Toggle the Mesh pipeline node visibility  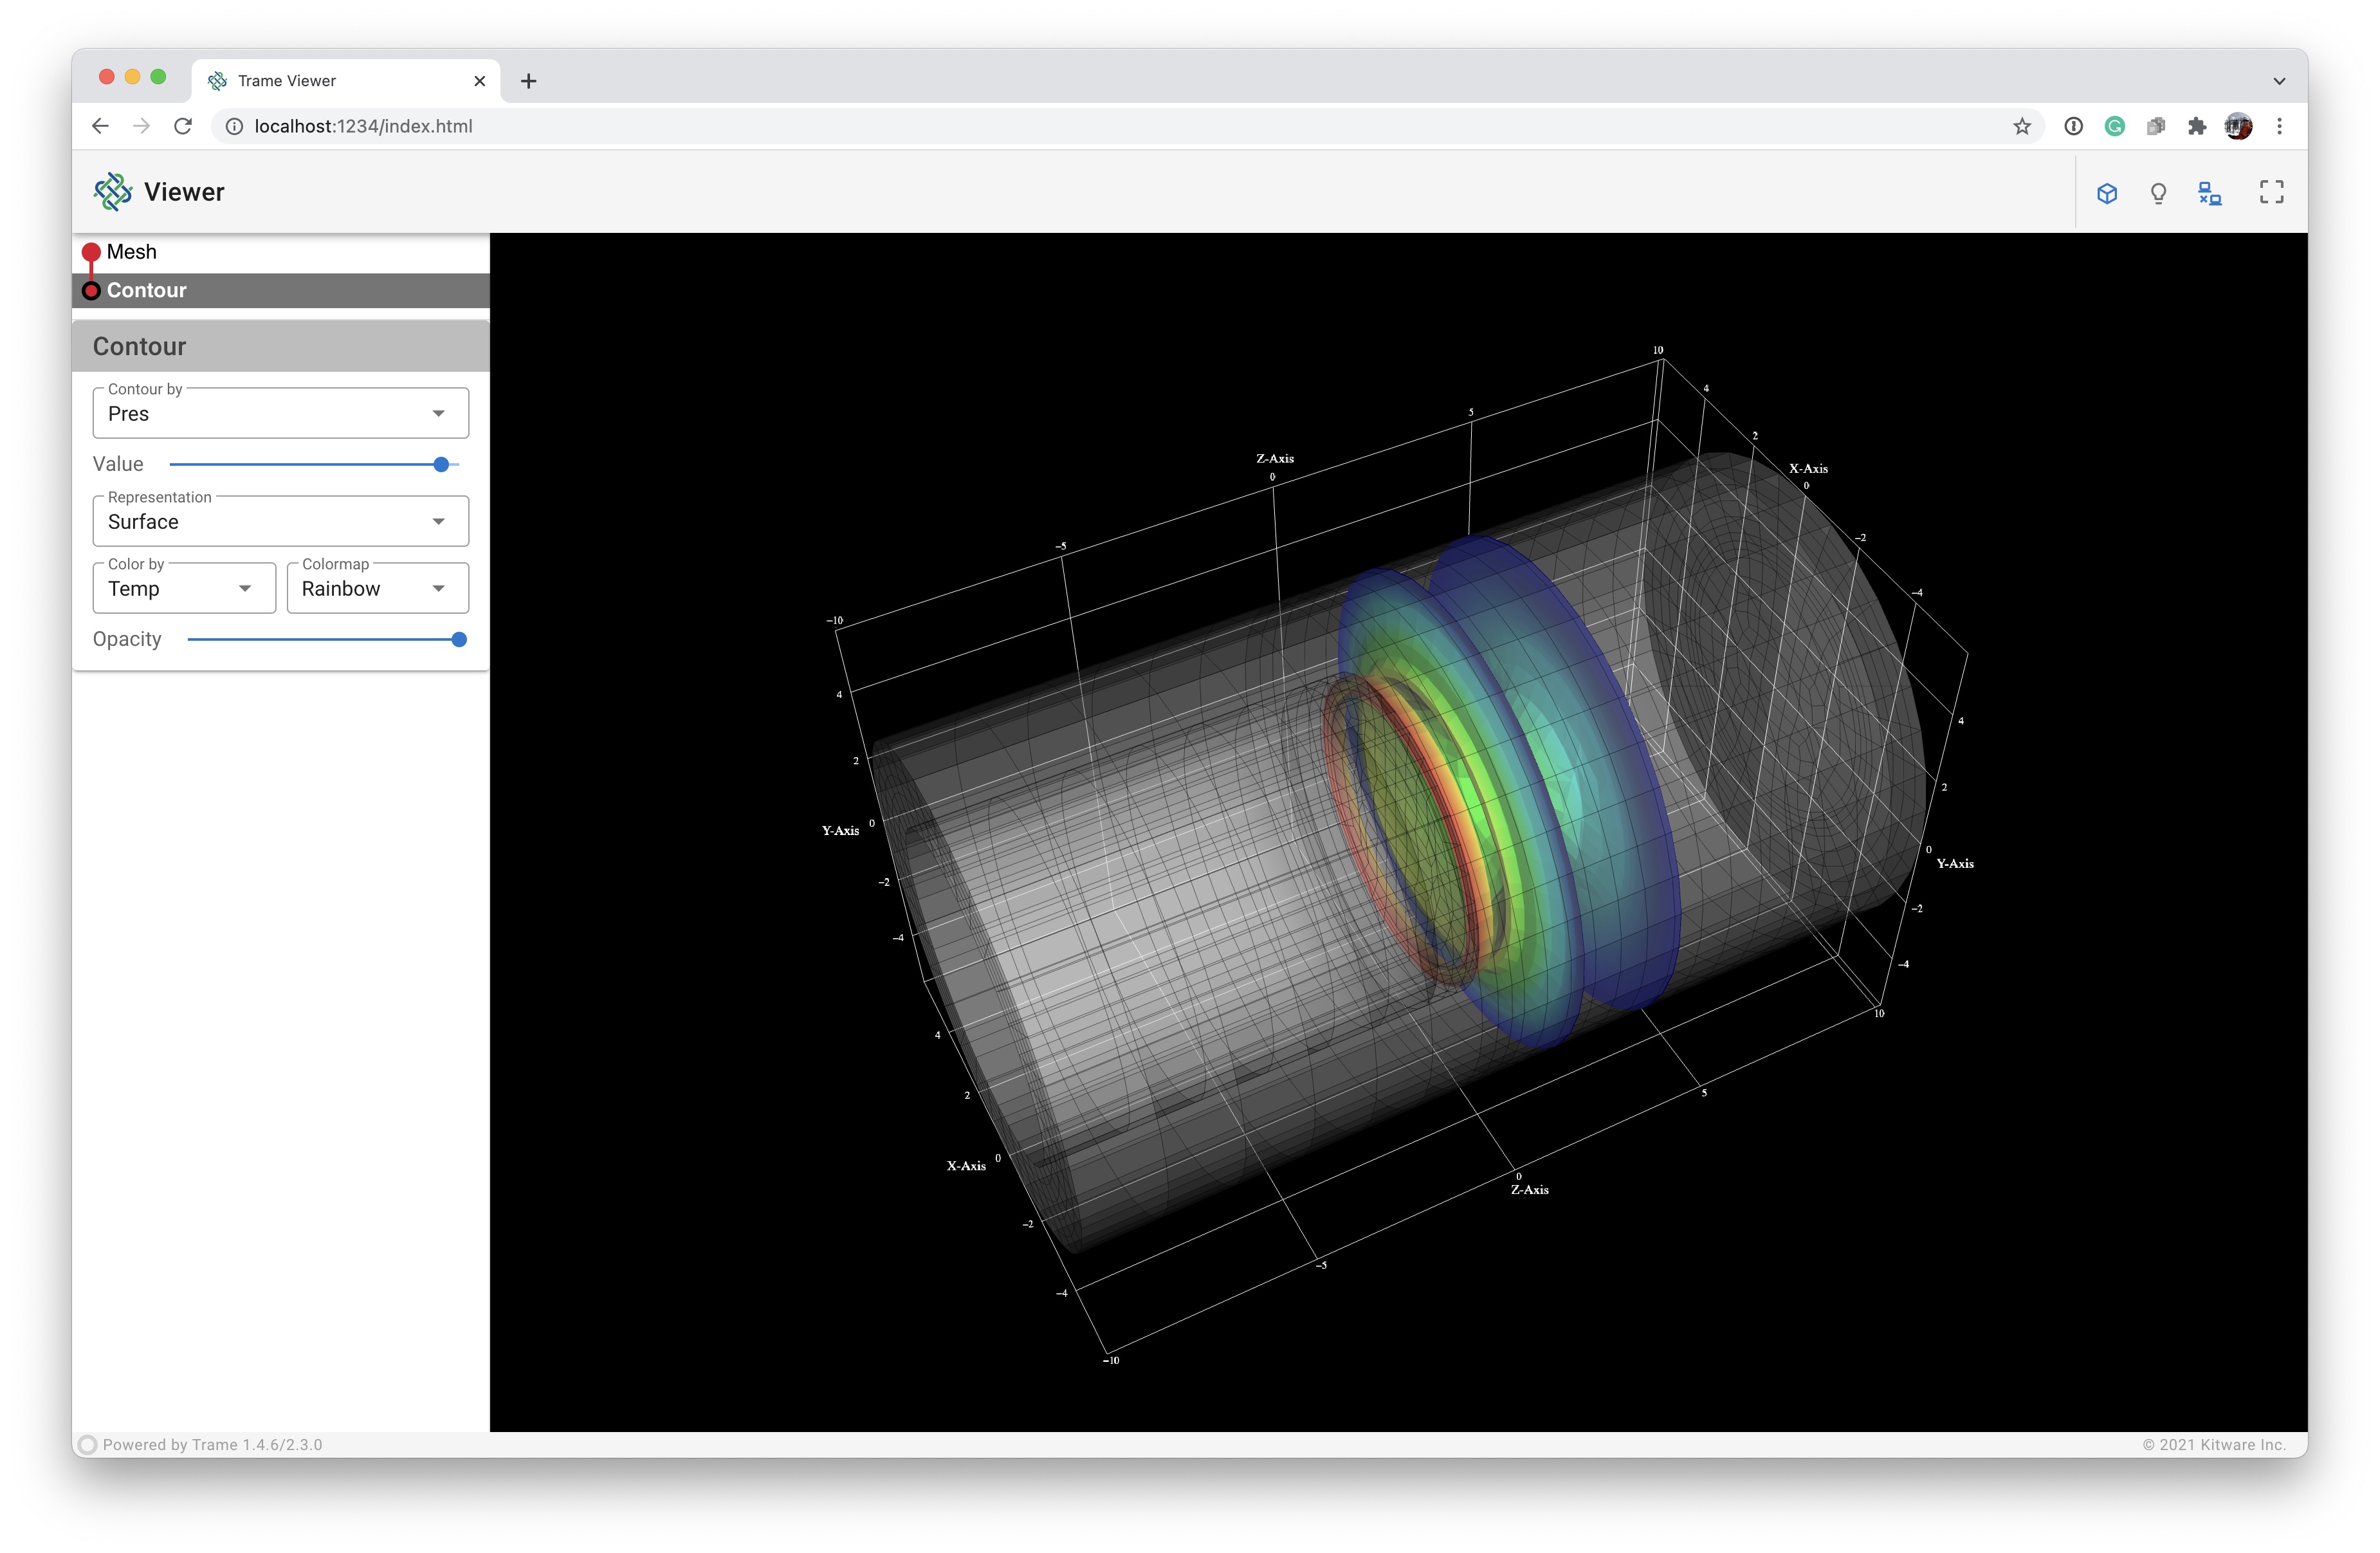pos(91,252)
